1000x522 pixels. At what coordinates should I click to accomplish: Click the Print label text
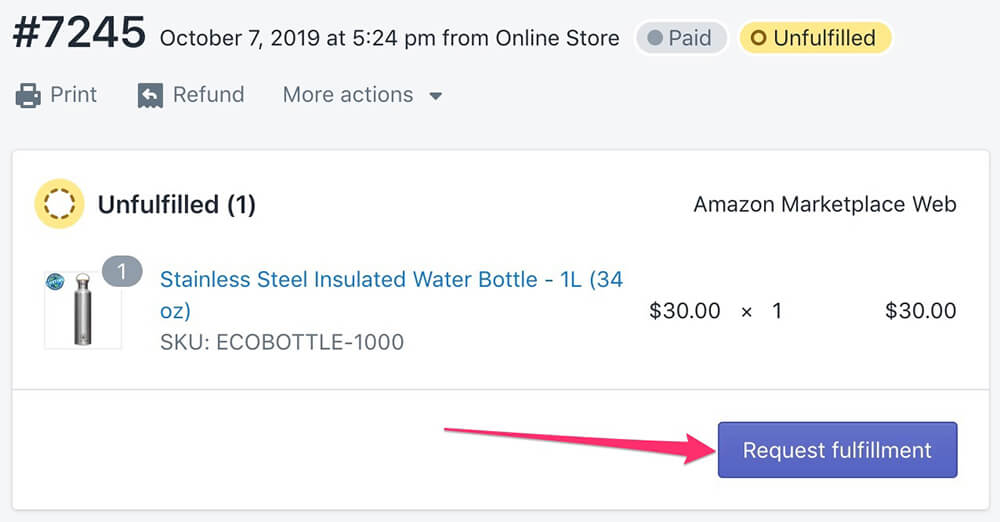tap(74, 95)
